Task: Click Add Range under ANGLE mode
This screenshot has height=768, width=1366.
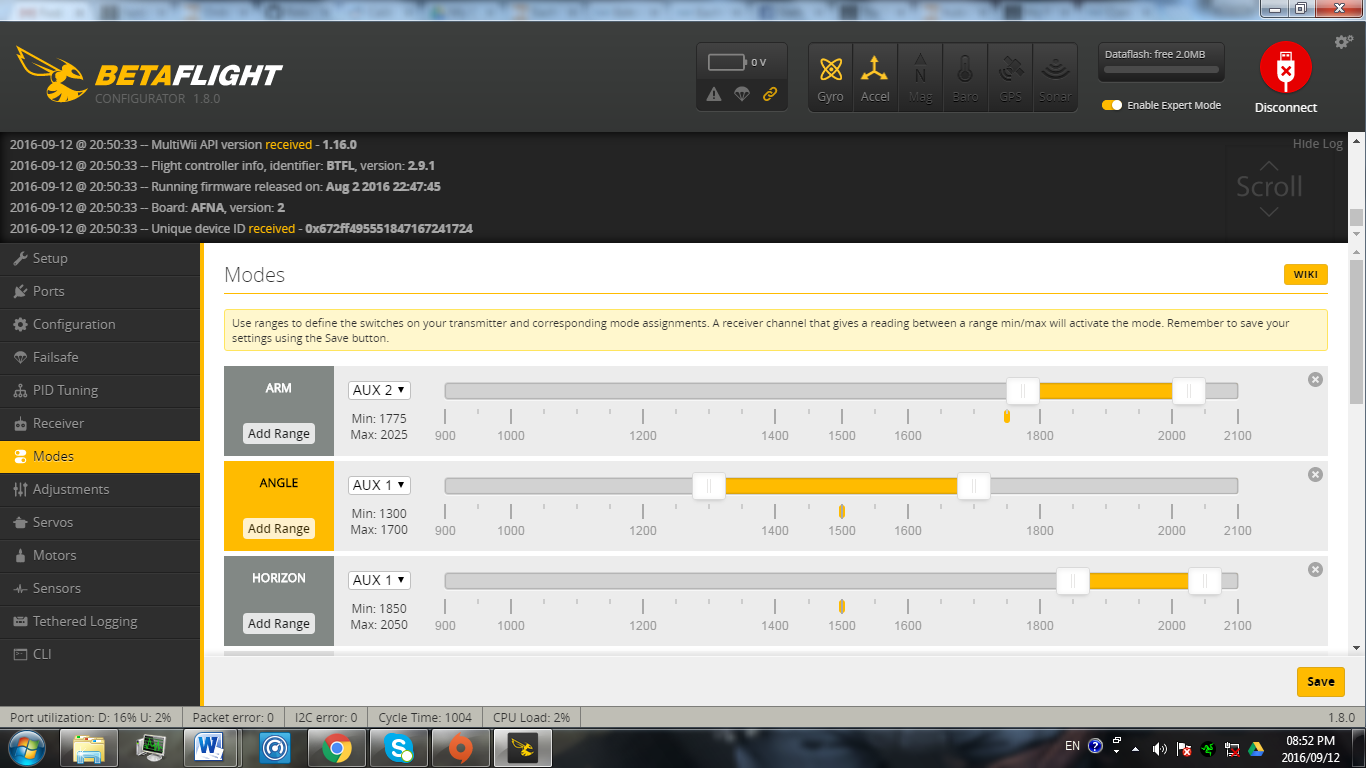Action: (x=279, y=529)
